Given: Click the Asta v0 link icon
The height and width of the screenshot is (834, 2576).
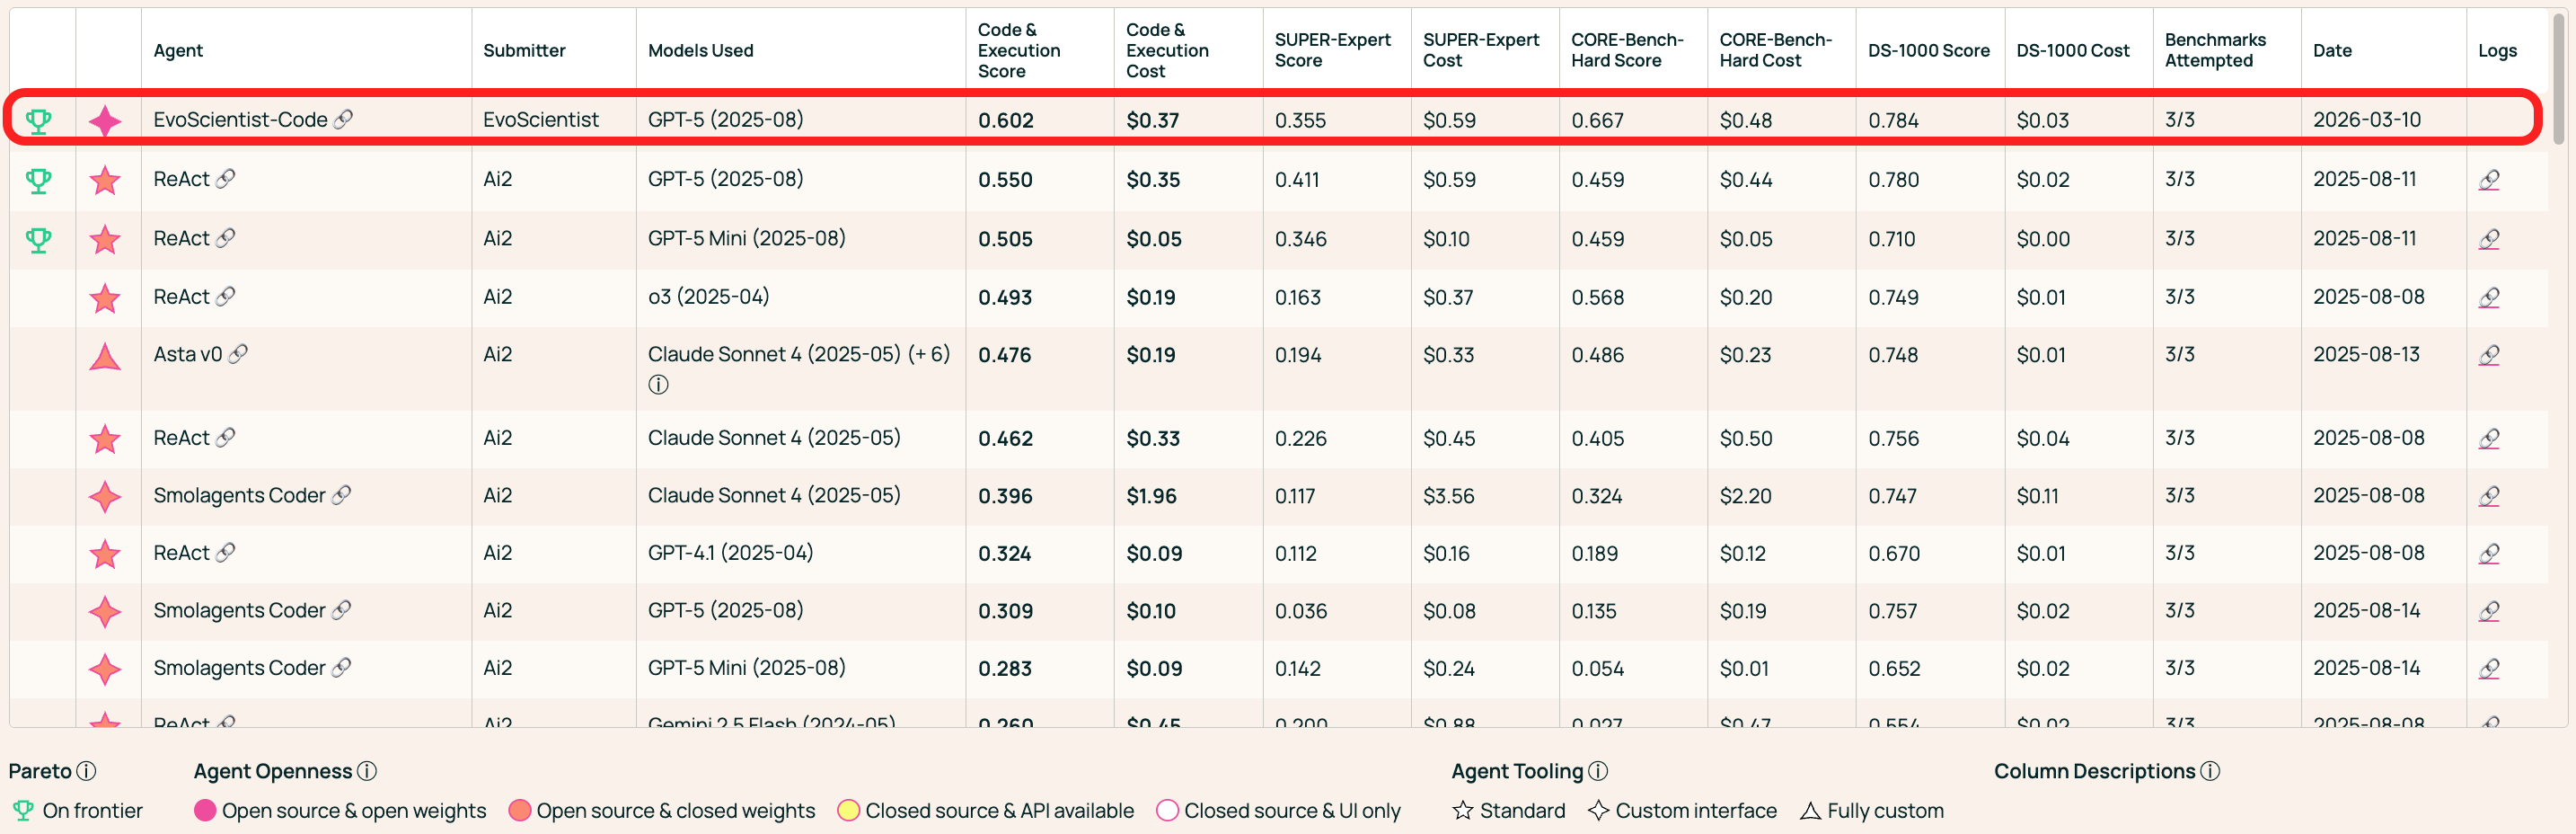Looking at the screenshot, I should [x=238, y=354].
